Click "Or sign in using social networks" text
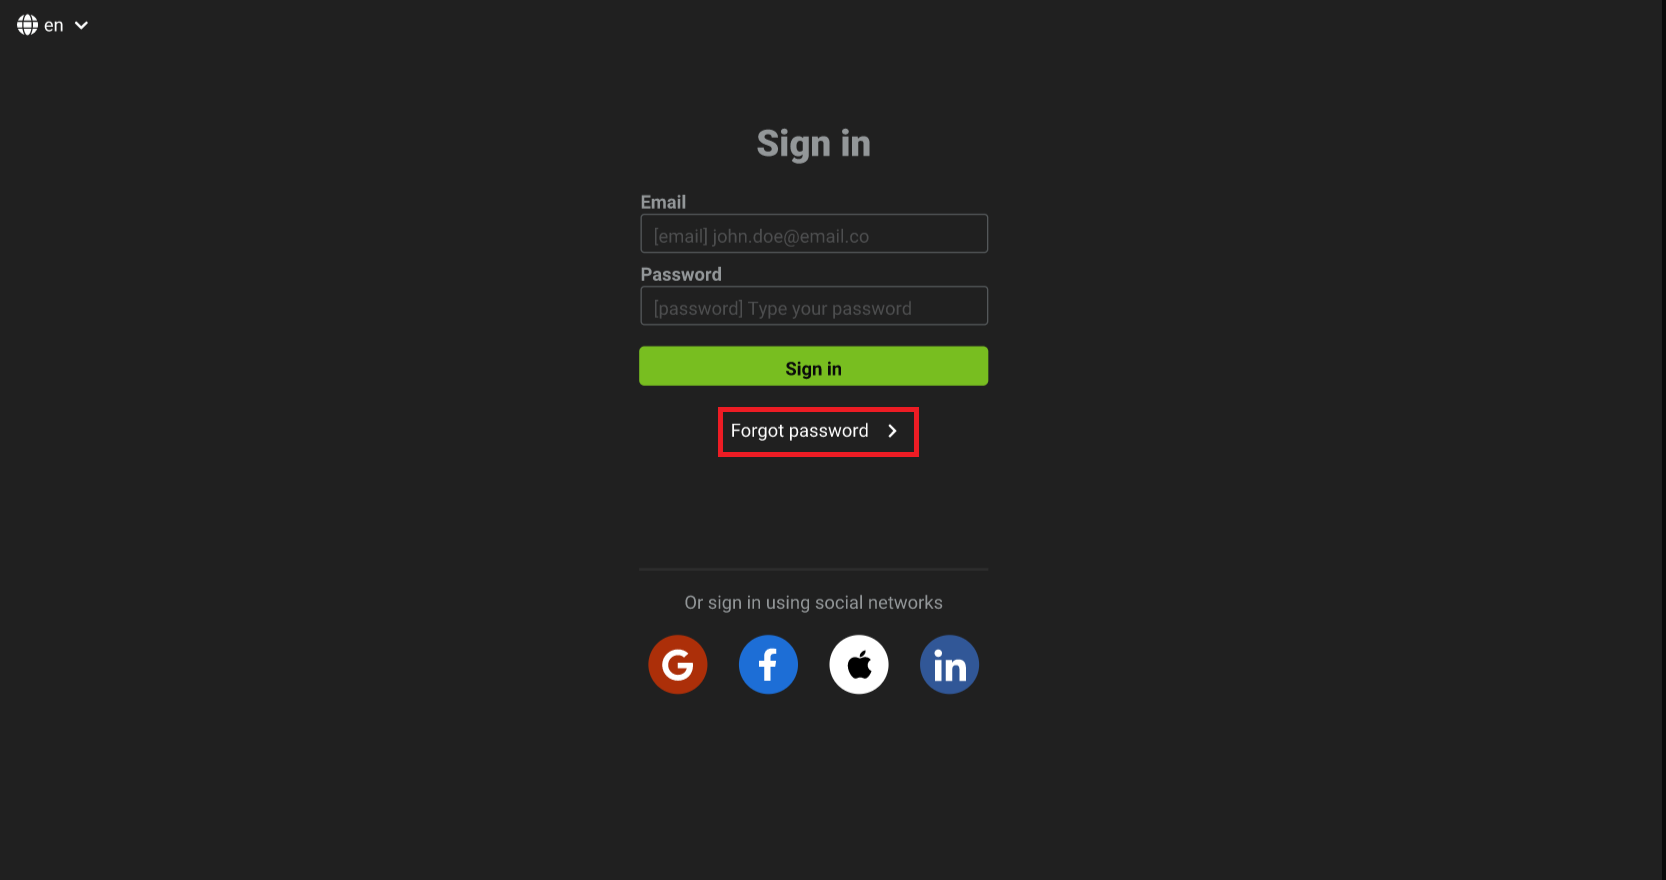Viewport: 1666px width, 880px height. 814,603
